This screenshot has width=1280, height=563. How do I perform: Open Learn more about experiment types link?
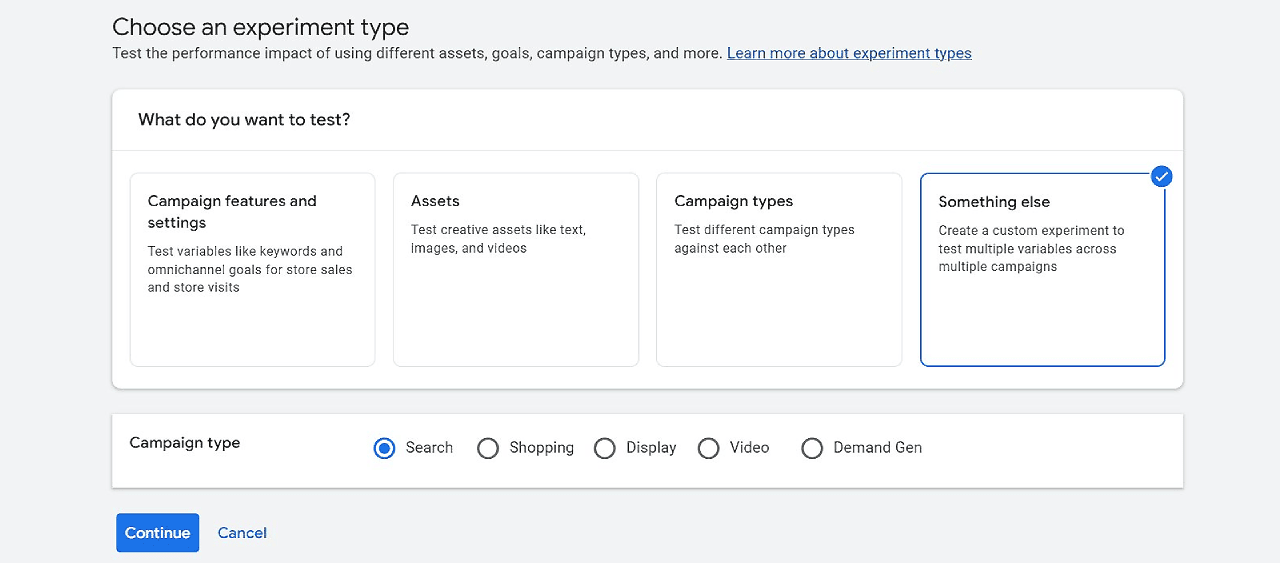coord(849,53)
